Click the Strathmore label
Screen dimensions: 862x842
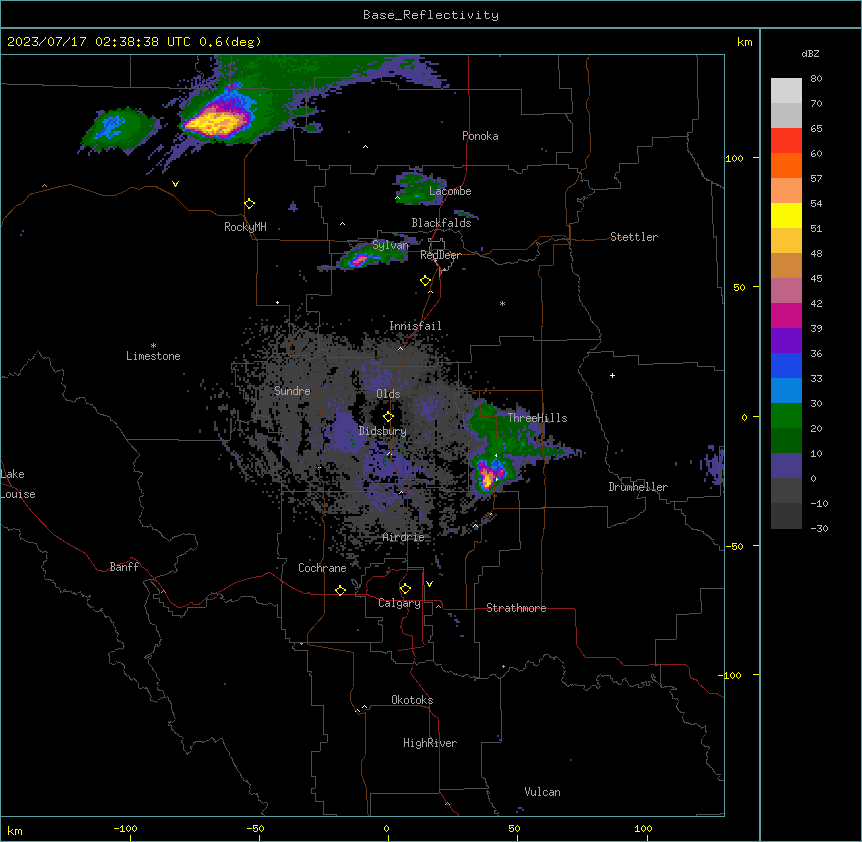coord(516,608)
